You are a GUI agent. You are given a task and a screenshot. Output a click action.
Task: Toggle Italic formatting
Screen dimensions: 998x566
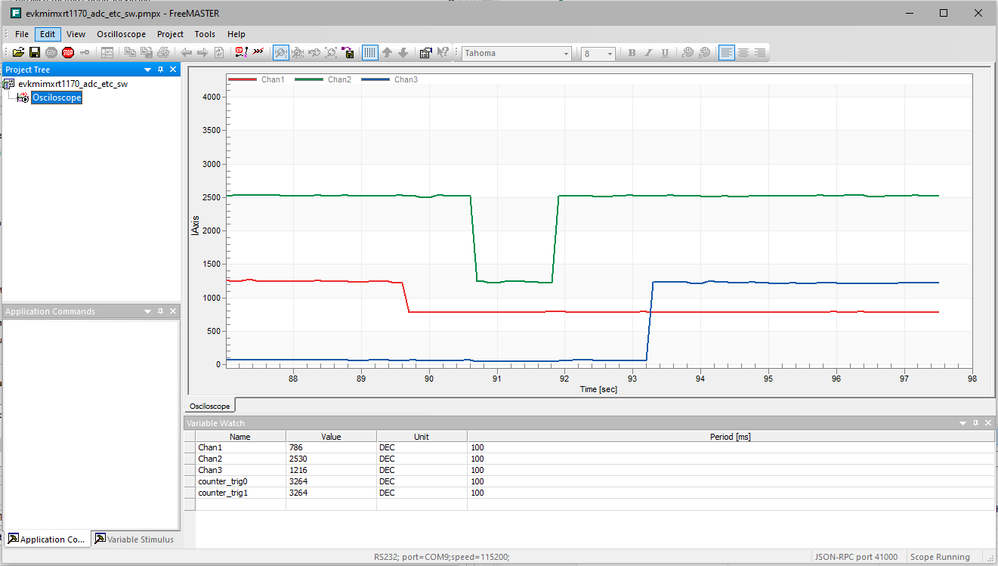pos(649,53)
